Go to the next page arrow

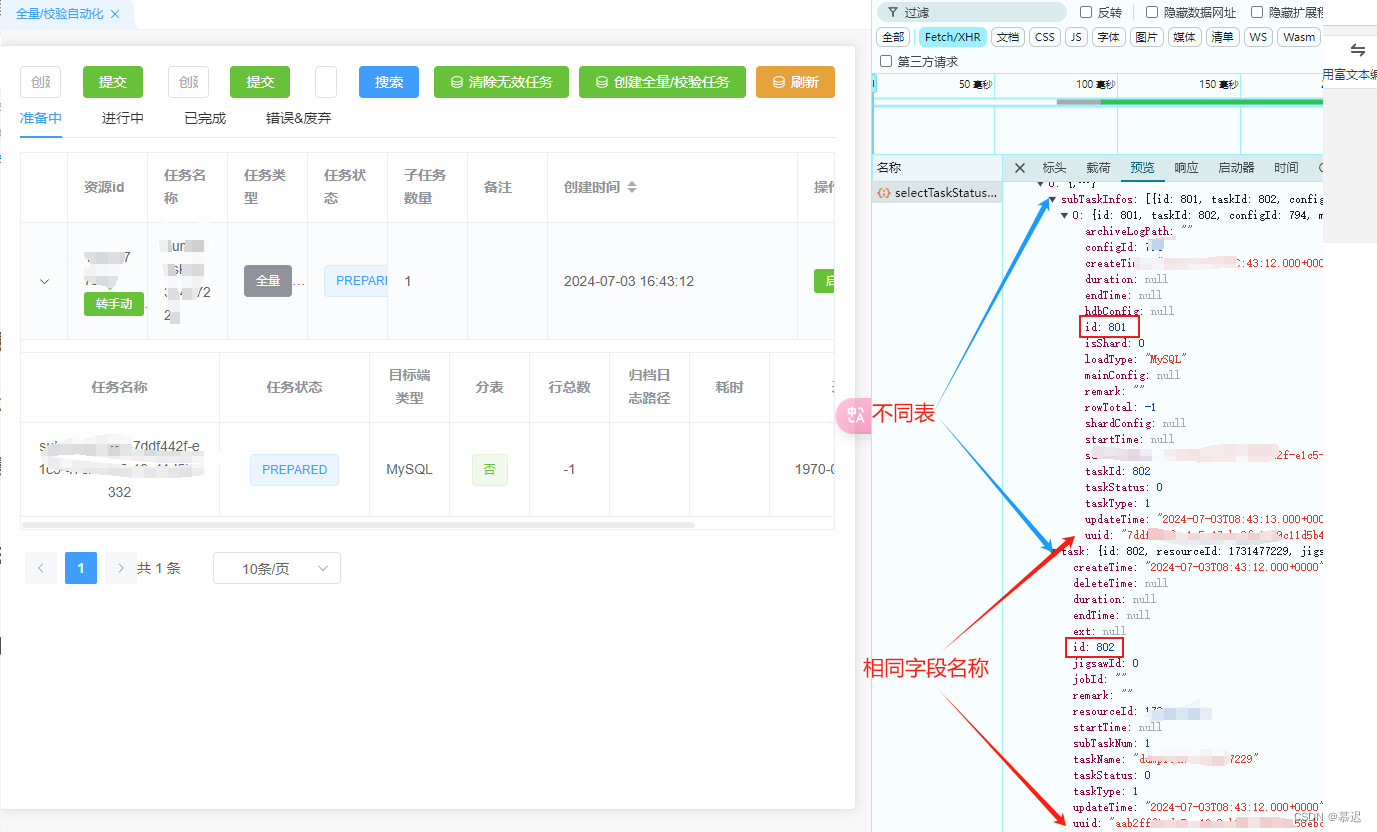(x=121, y=568)
